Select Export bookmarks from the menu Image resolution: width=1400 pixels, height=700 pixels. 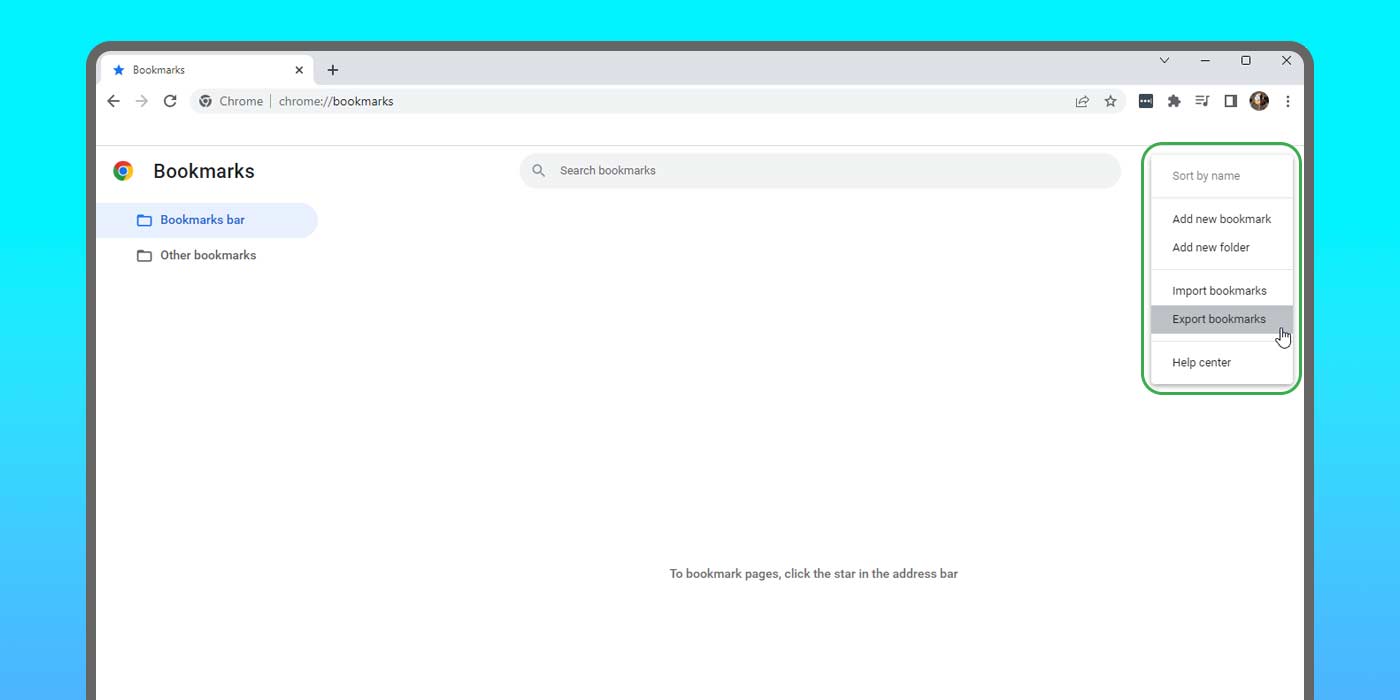[1218, 319]
